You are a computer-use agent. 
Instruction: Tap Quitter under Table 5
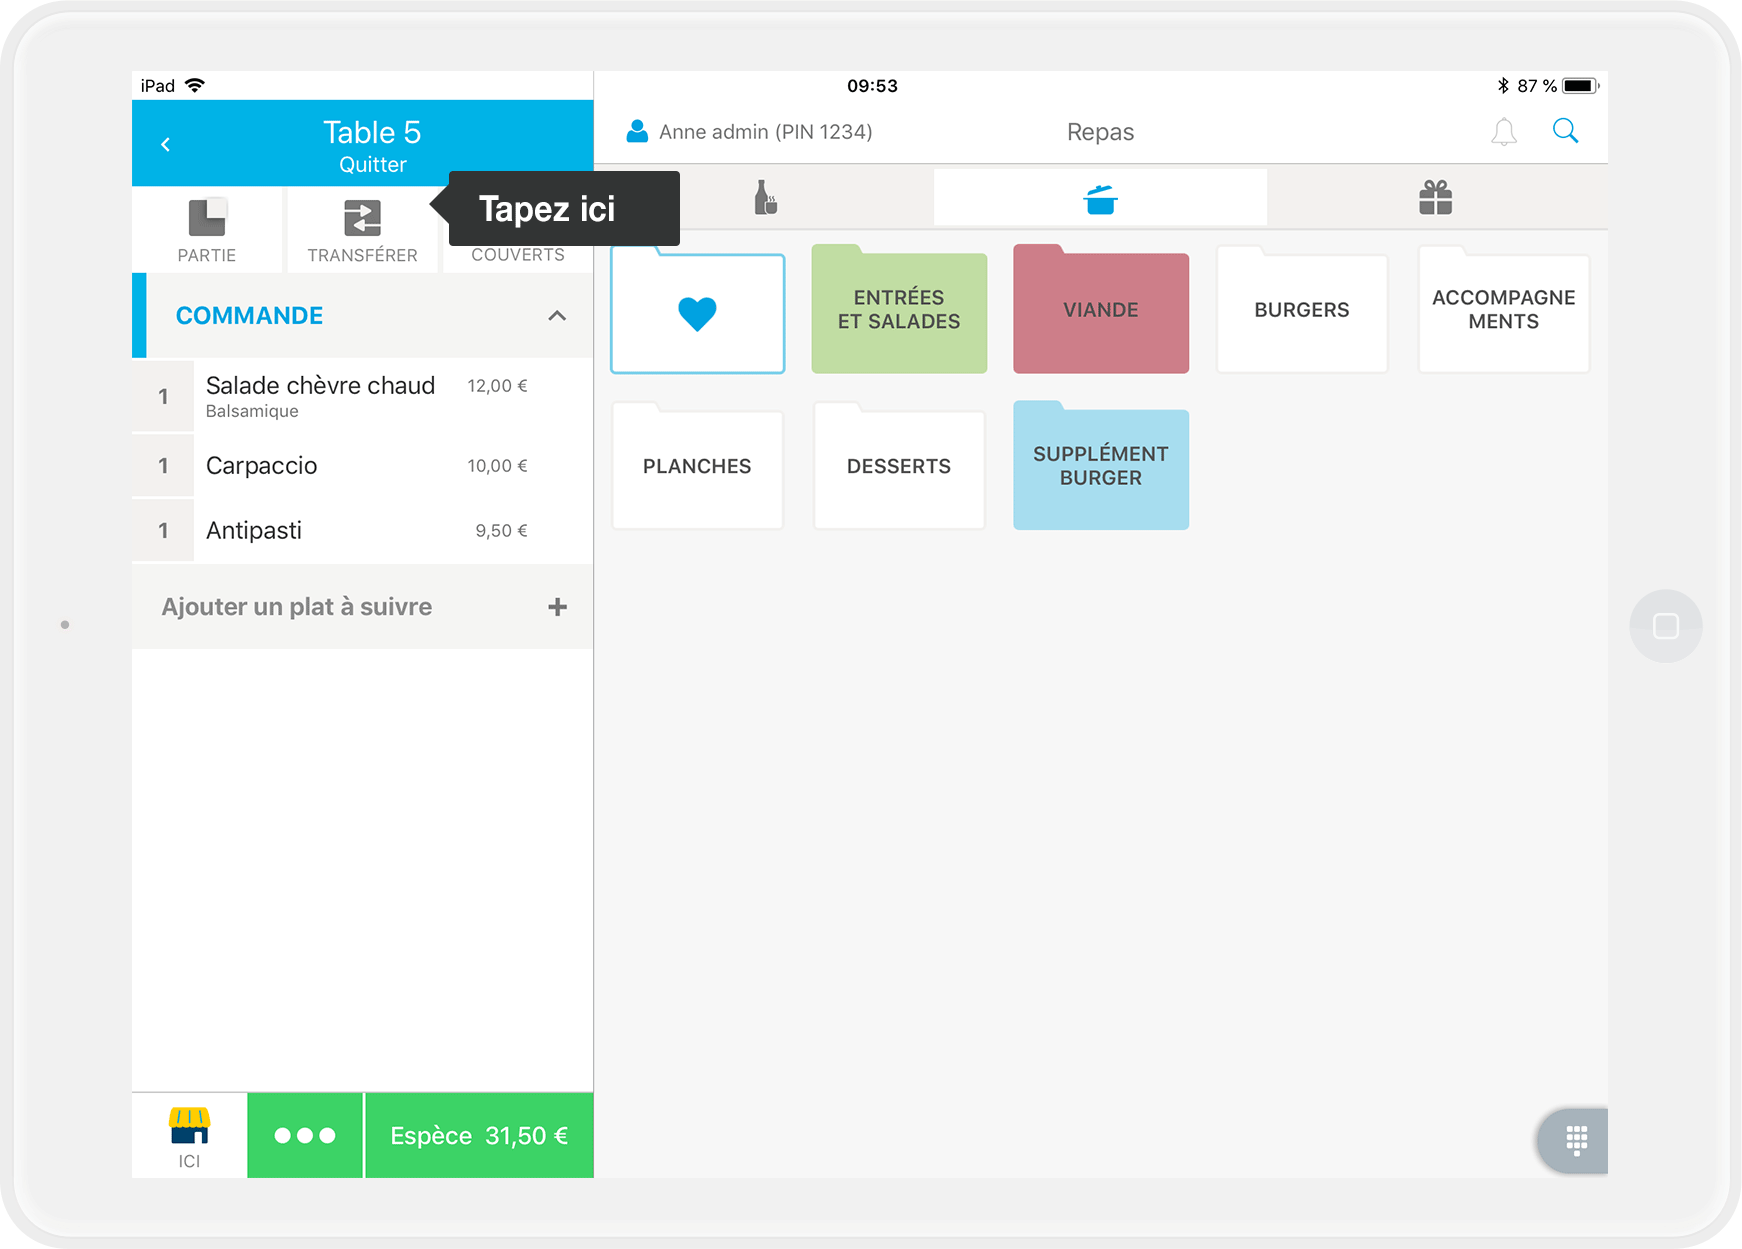tap(372, 164)
